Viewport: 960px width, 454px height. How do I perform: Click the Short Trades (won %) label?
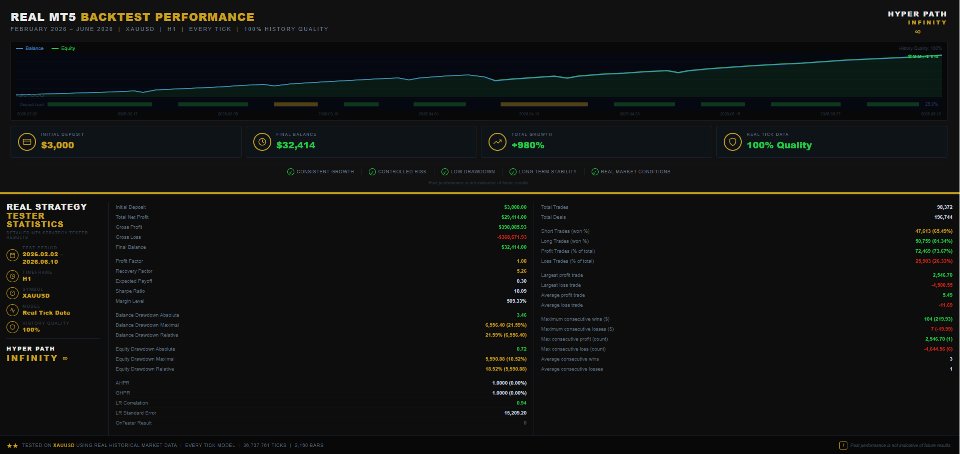(x=565, y=231)
